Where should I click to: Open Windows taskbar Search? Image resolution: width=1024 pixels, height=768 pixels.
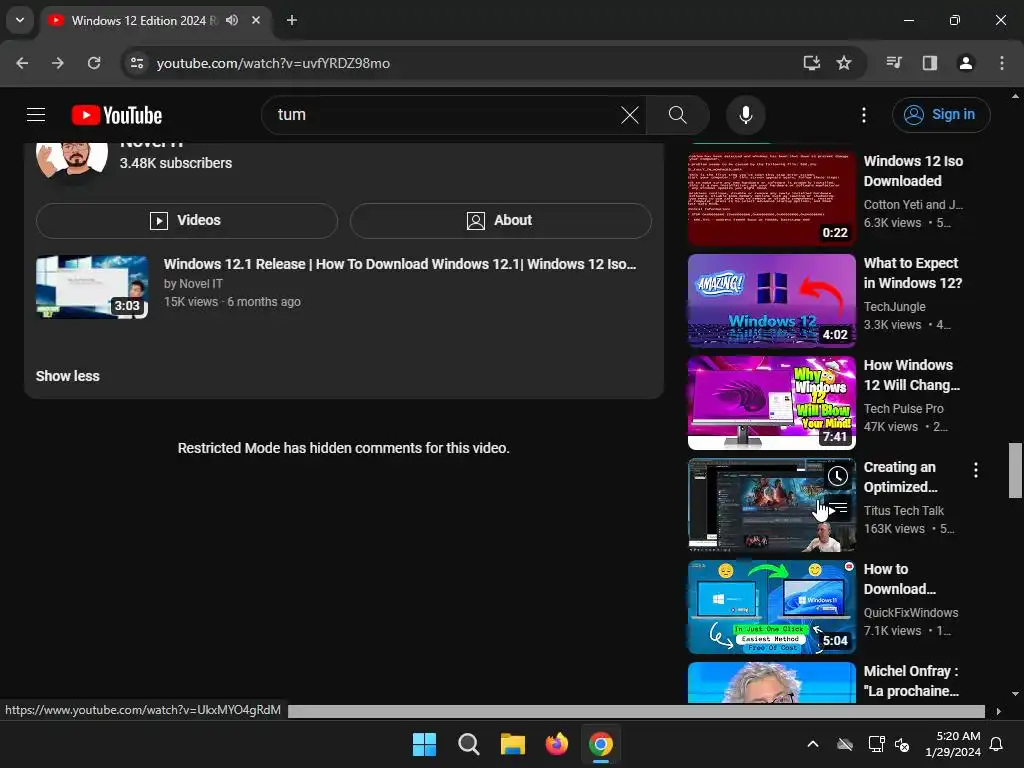coord(469,744)
